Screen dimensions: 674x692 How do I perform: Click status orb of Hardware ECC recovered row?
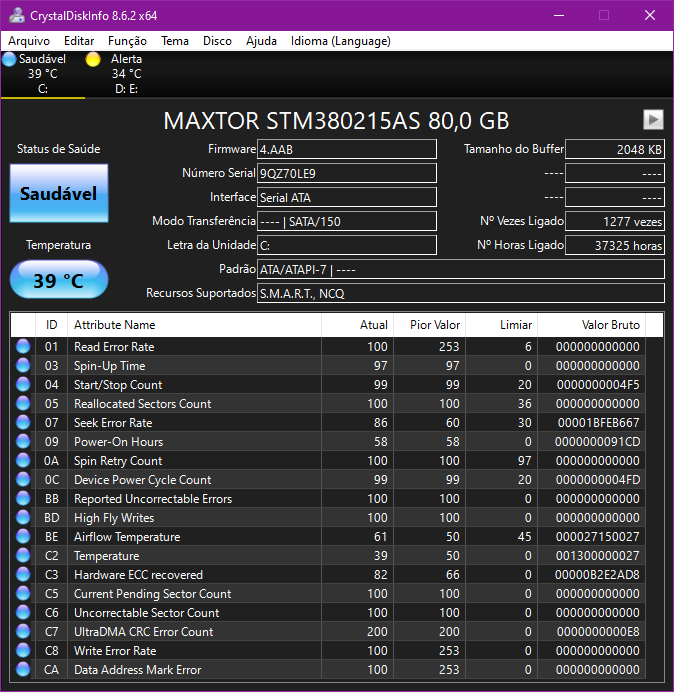23,574
